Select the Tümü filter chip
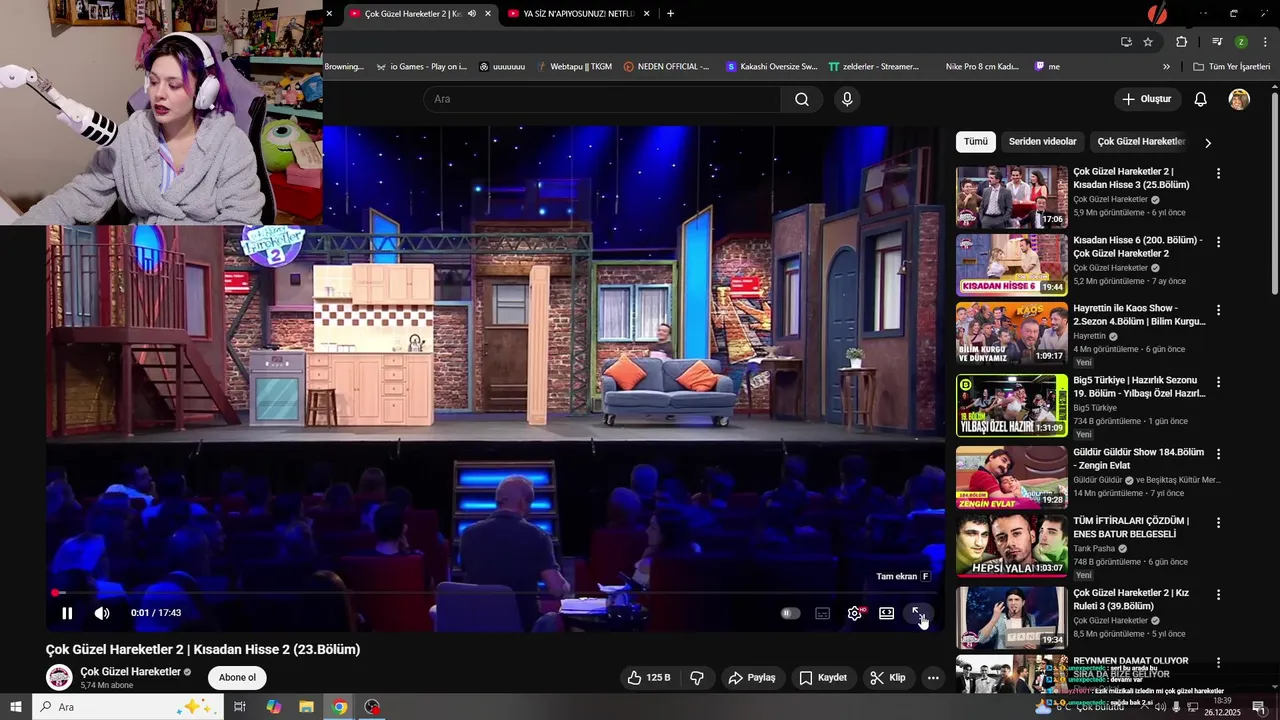This screenshot has height=720, width=1280. coord(975,142)
